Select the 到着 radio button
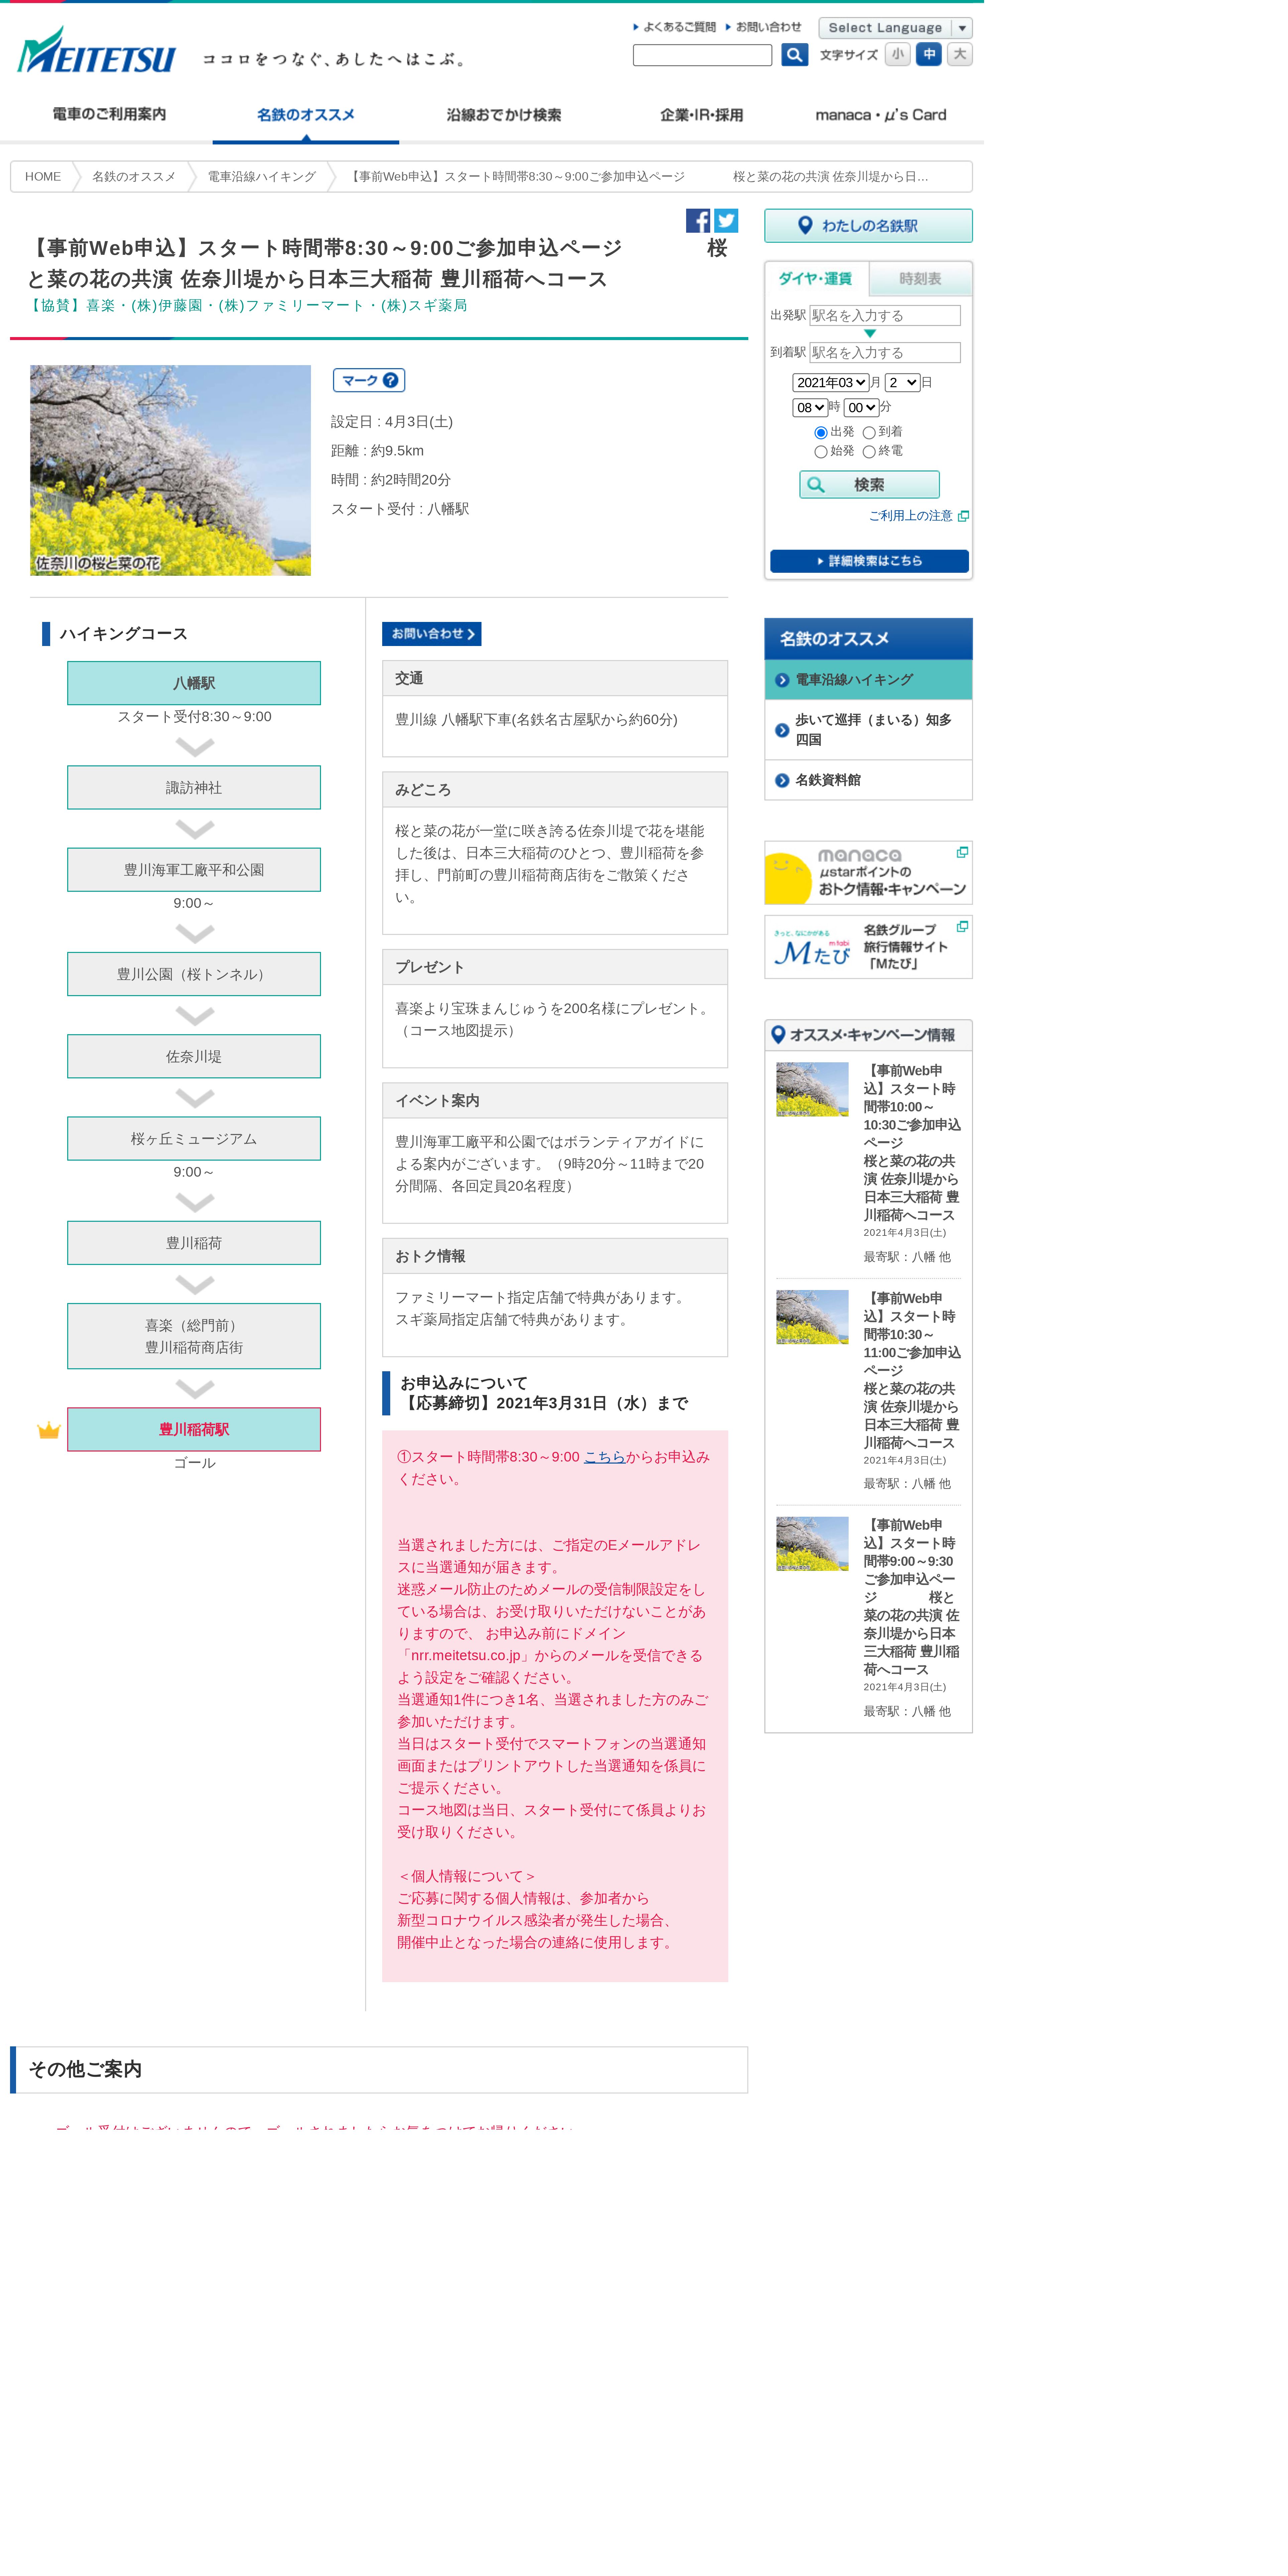The width and height of the screenshot is (1288, 2576). pyautogui.click(x=869, y=433)
